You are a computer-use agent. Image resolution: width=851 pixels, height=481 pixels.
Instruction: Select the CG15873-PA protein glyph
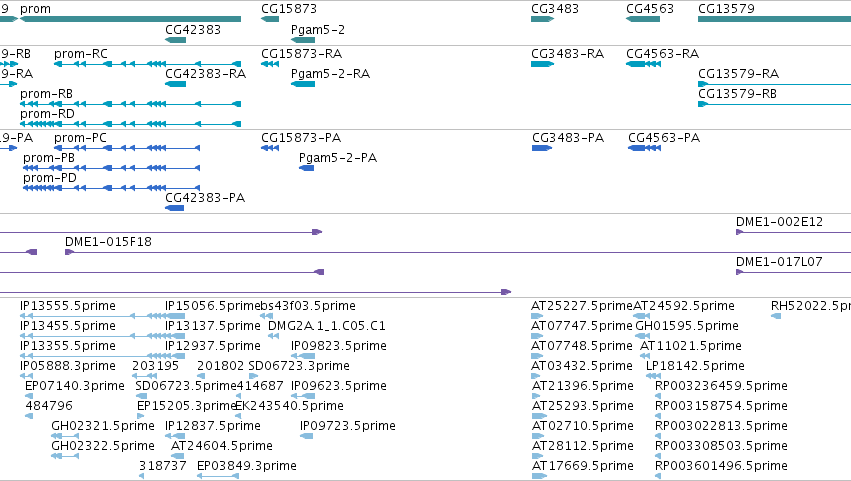pos(270,148)
